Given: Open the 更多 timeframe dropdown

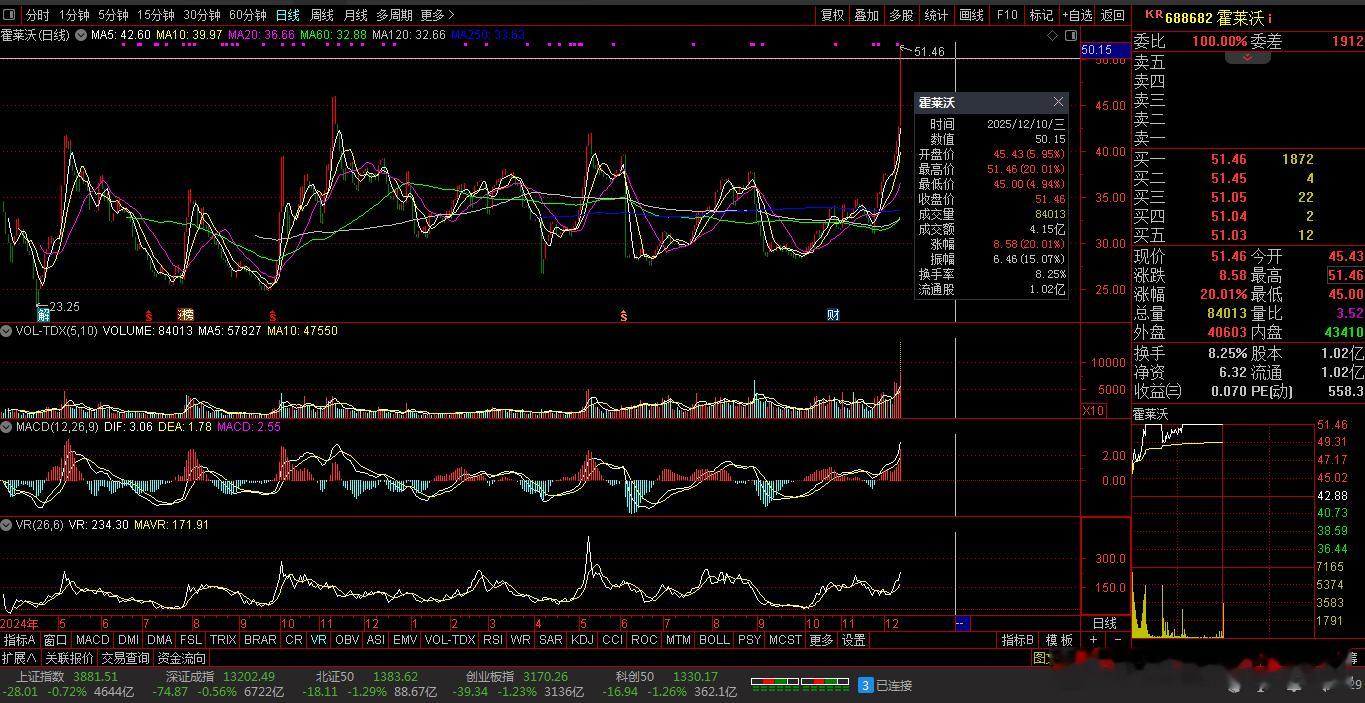Looking at the screenshot, I should pyautogui.click(x=438, y=15).
